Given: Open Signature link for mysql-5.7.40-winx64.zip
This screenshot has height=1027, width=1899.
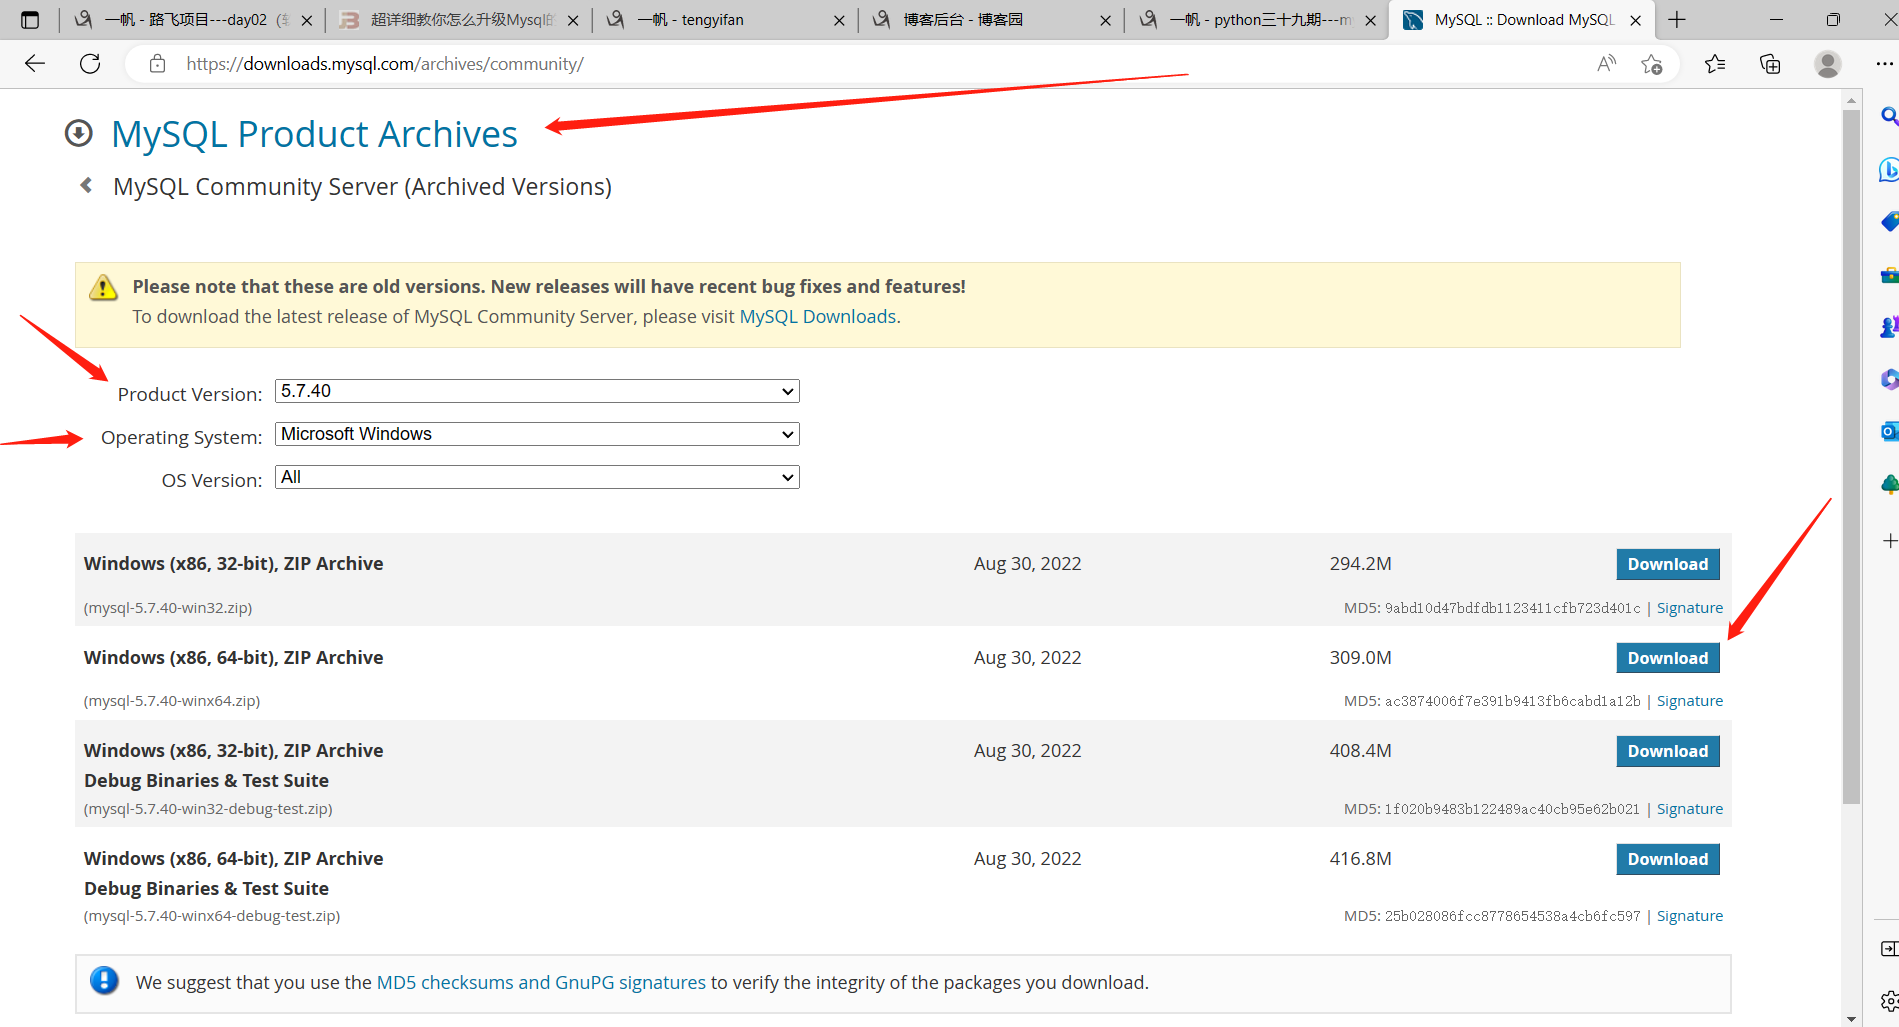Looking at the screenshot, I should point(1690,701).
